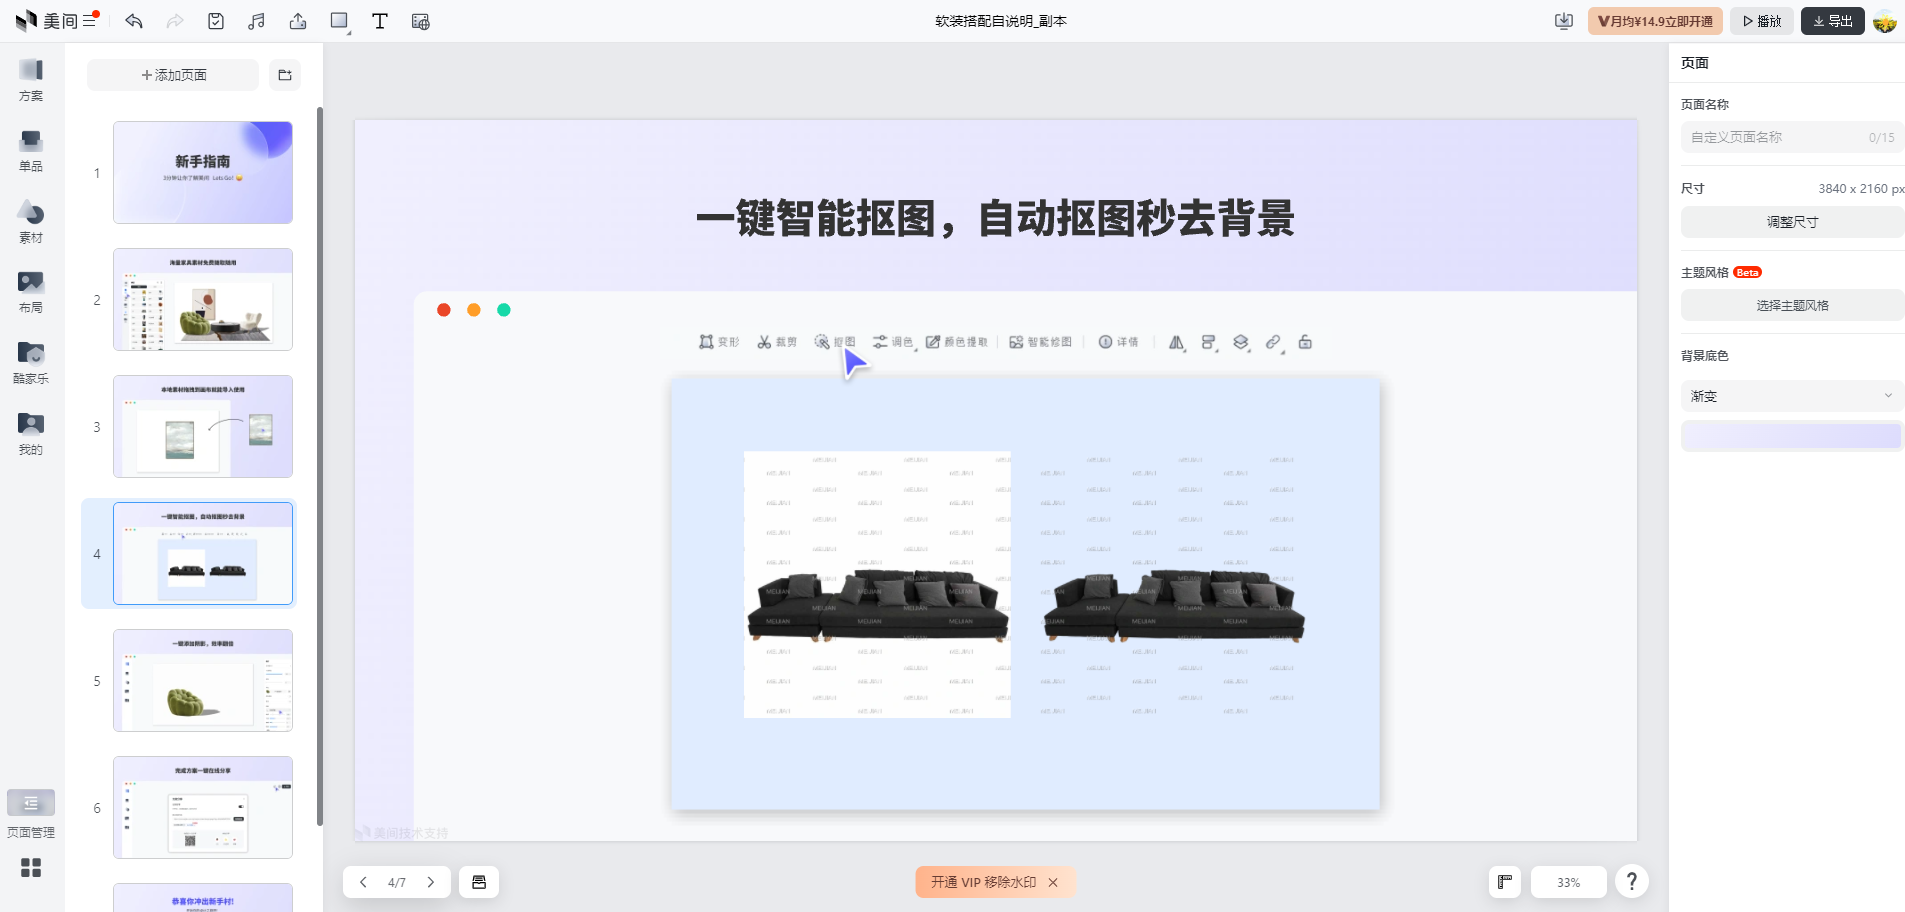Select the right sofa cutout image
Screen dimensions: 1905x912
pos(1174,605)
